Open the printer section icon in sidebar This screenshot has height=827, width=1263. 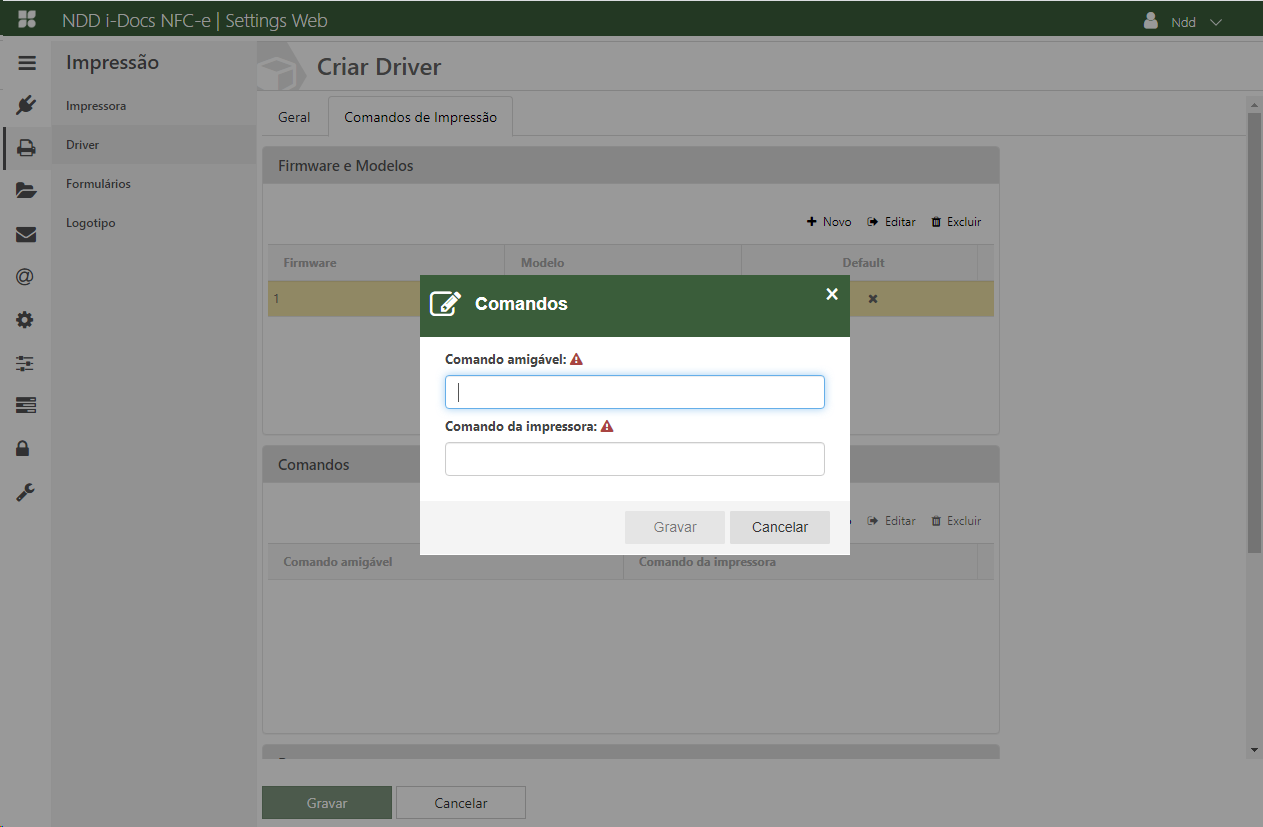pos(26,148)
